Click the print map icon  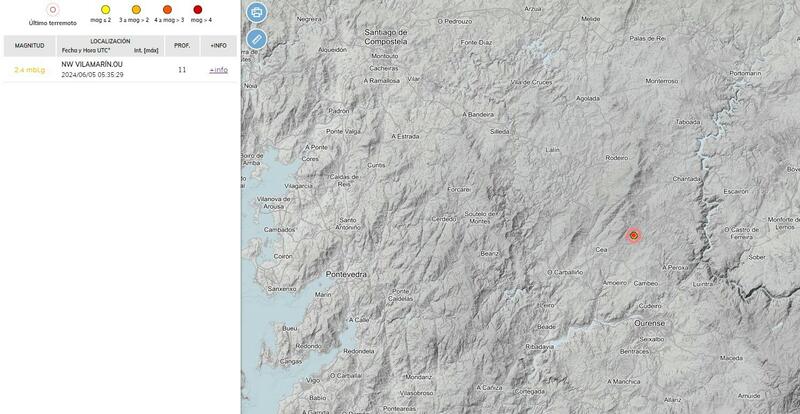257,13
